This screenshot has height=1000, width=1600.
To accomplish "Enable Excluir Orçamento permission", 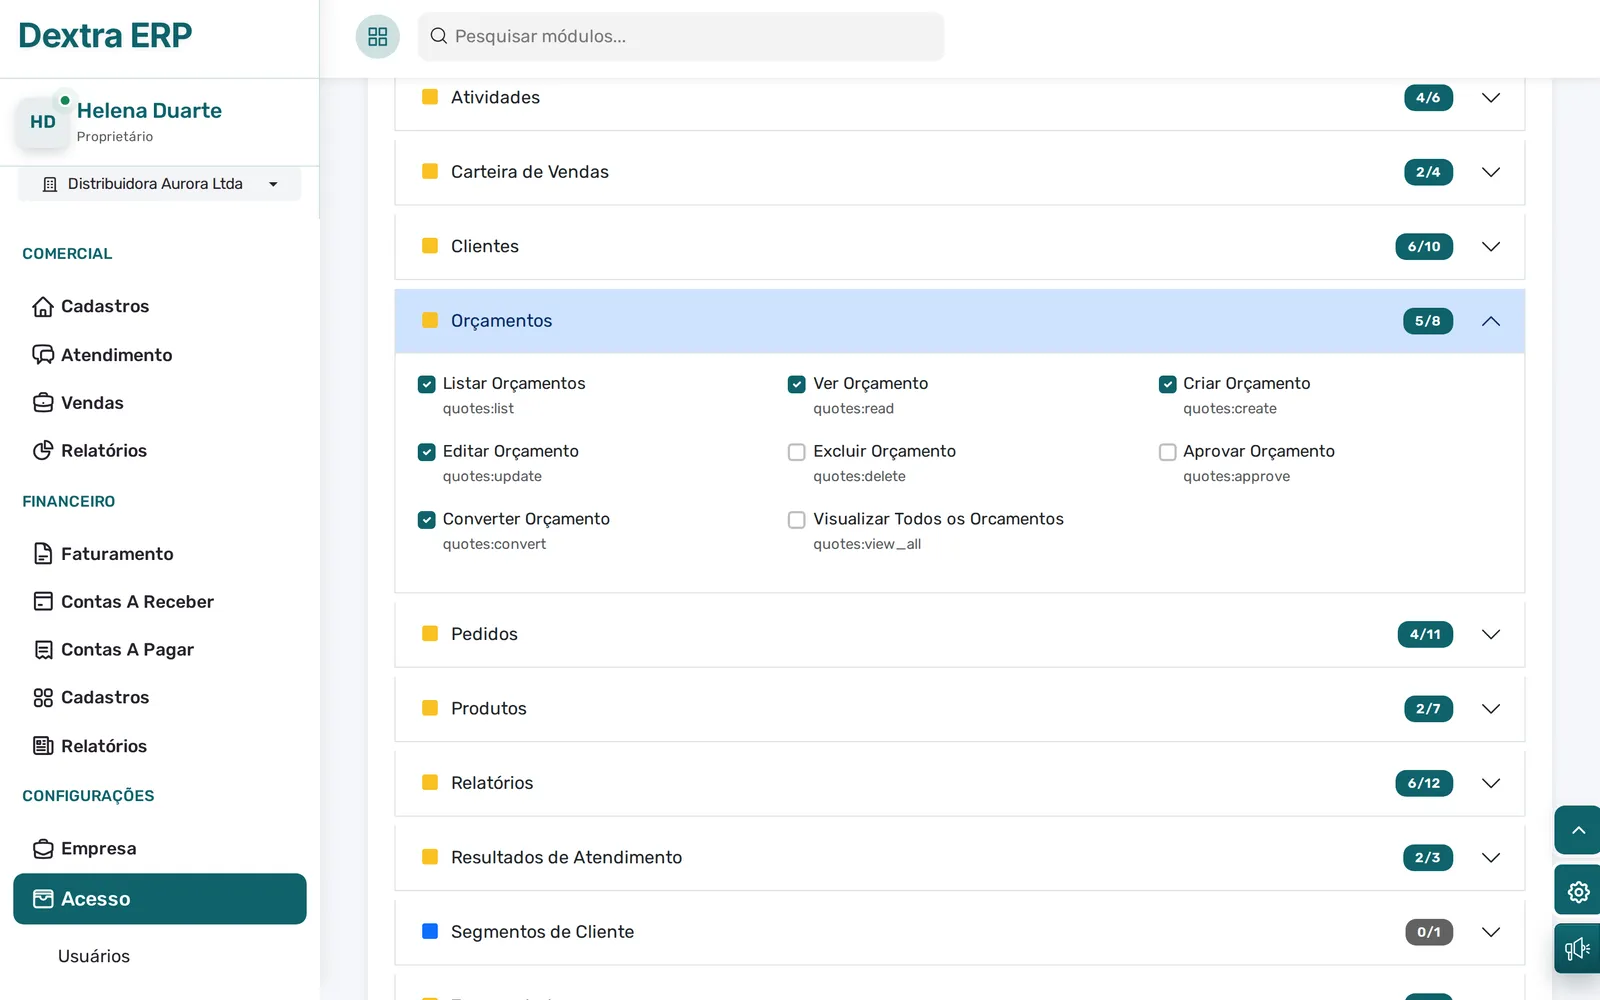I will (797, 452).
